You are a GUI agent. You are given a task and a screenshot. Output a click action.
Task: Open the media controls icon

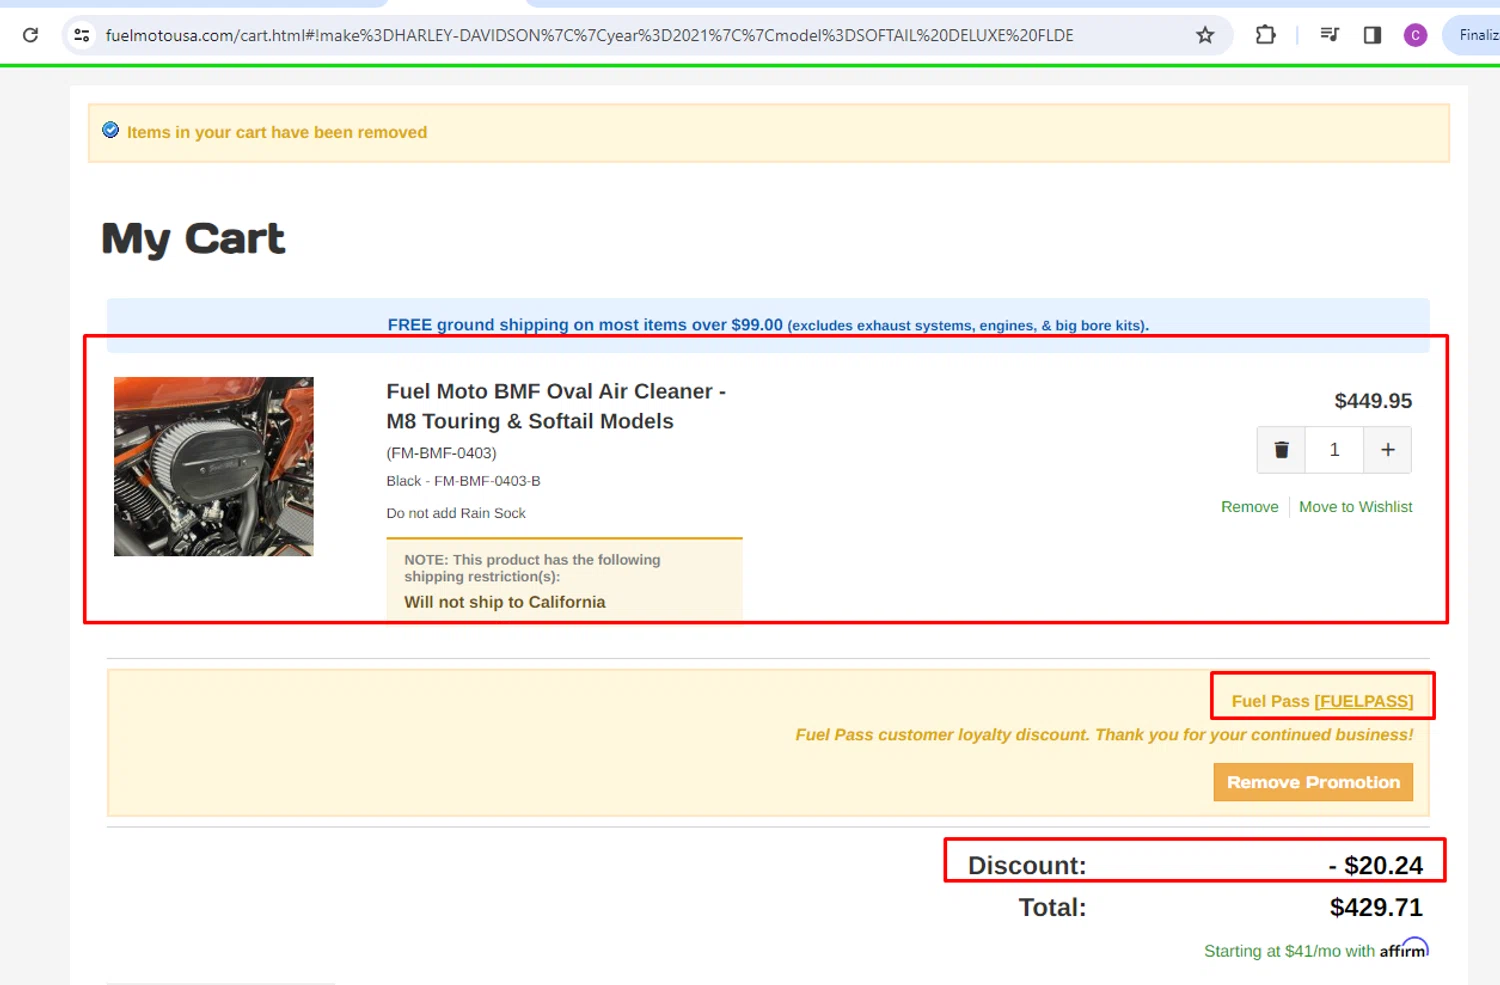[1329, 35]
